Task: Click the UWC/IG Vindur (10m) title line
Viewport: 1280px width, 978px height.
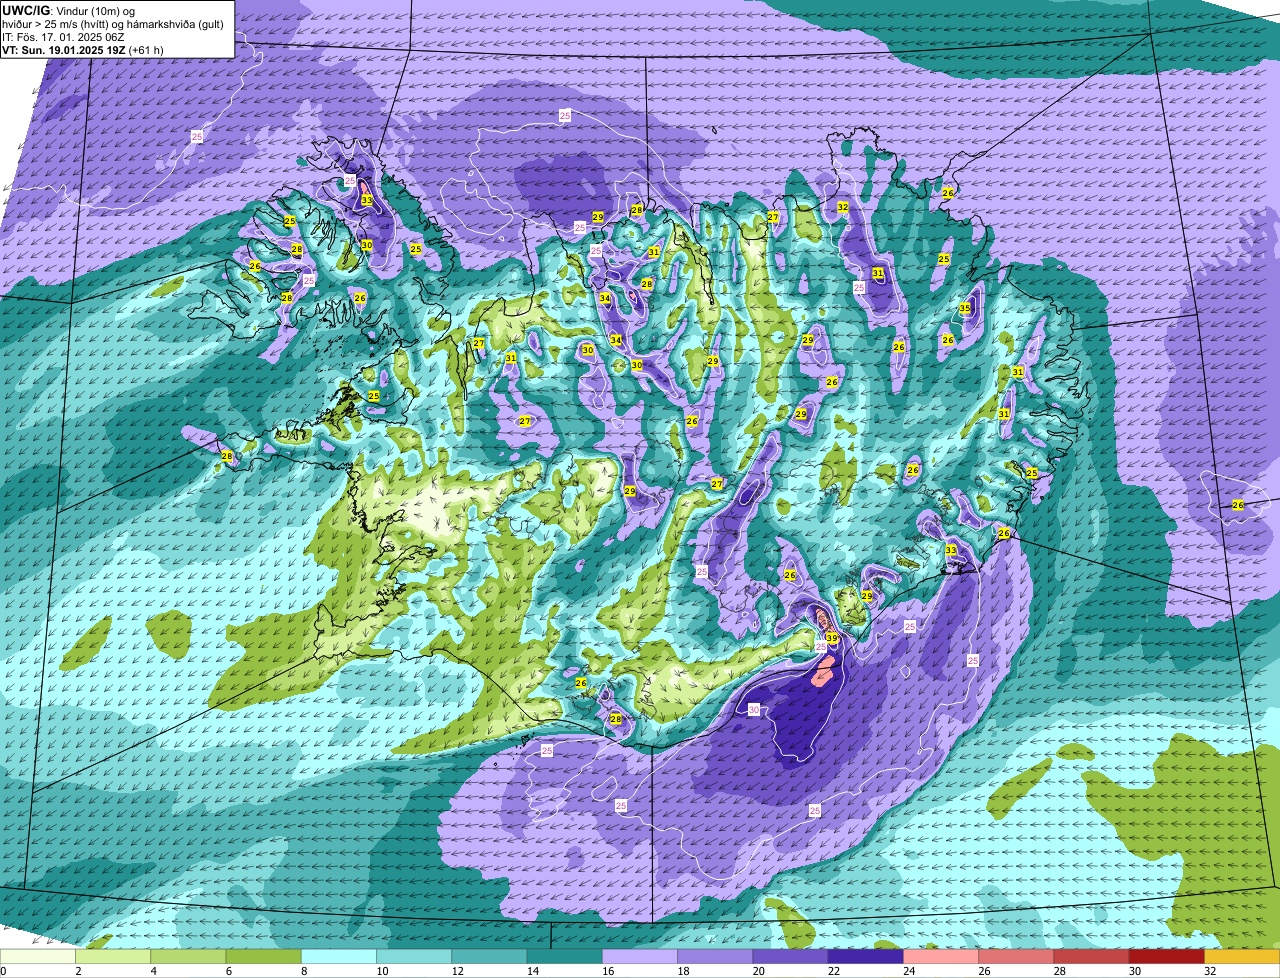Action: [68, 10]
